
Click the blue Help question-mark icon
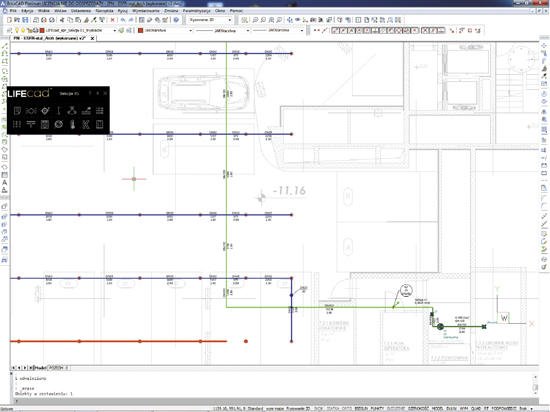click(176, 20)
